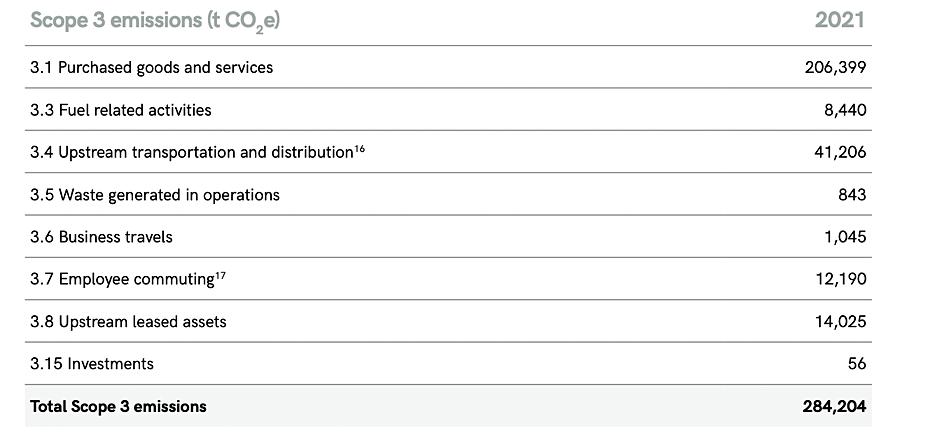
Task: Click the 1,045 value
Action: (x=844, y=237)
